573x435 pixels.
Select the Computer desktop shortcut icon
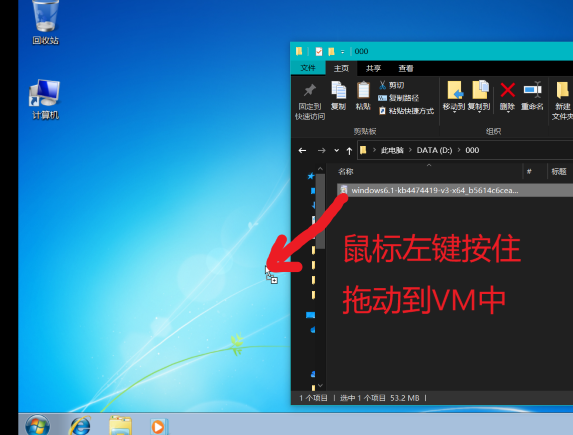[x=45, y=99]
